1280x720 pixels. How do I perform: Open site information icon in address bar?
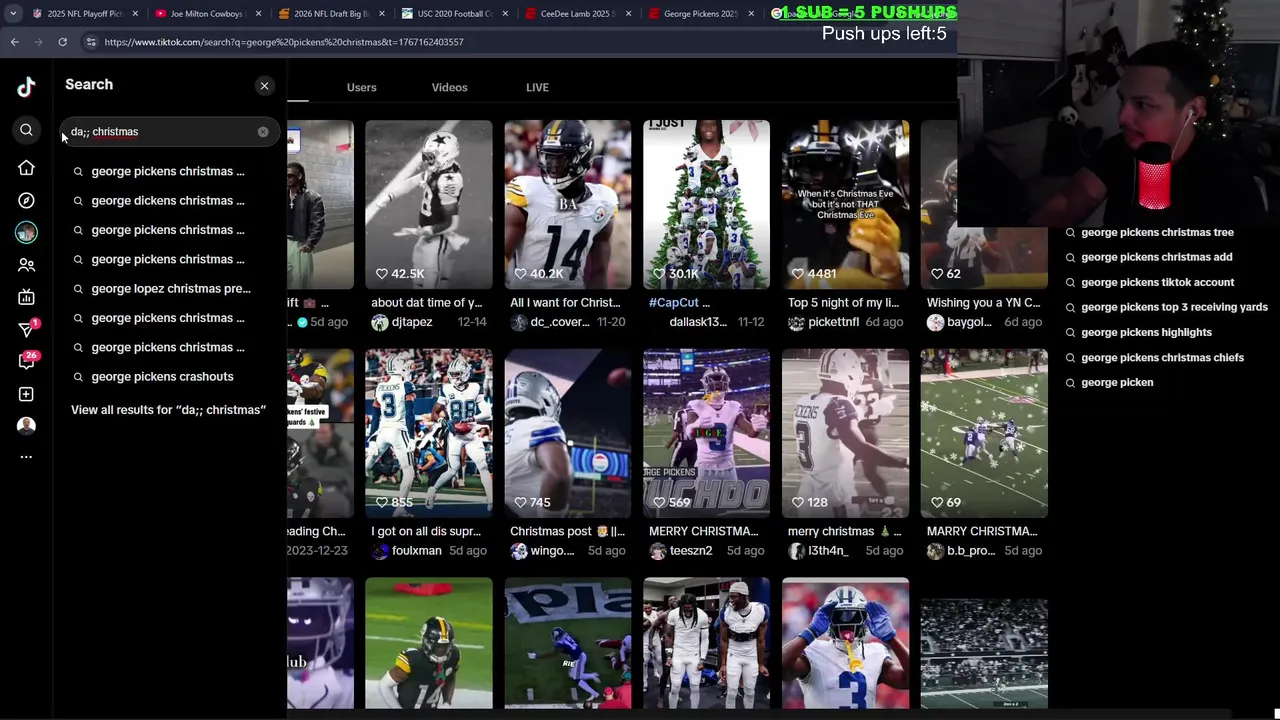pyautogui.click(x=91, y=42)
